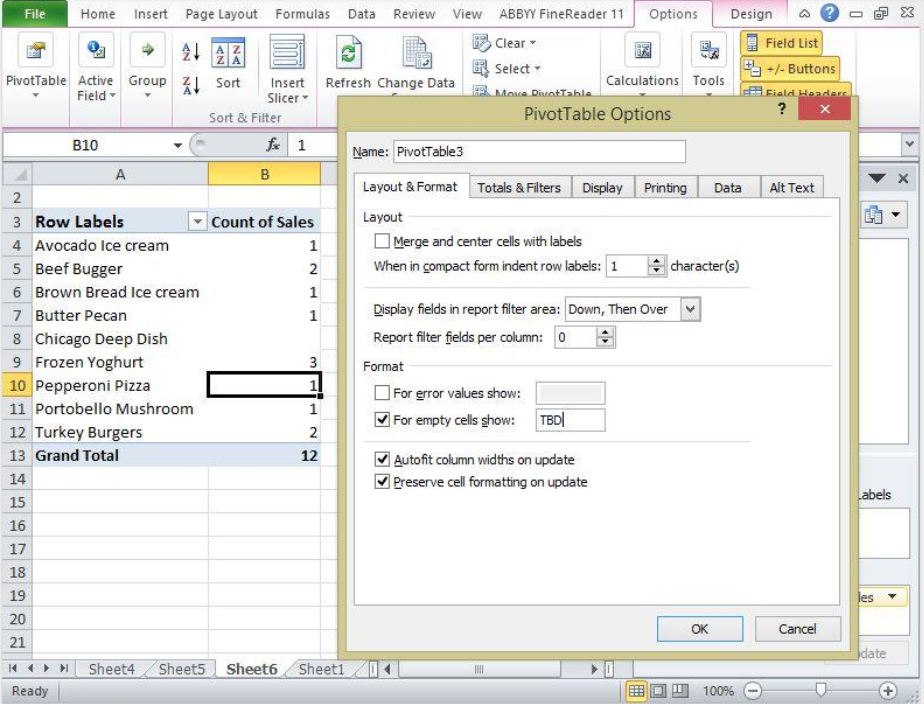Open the Page Layout ribbon tab
This screenshot has width=924, height=704.
click(x=220, y=14)
